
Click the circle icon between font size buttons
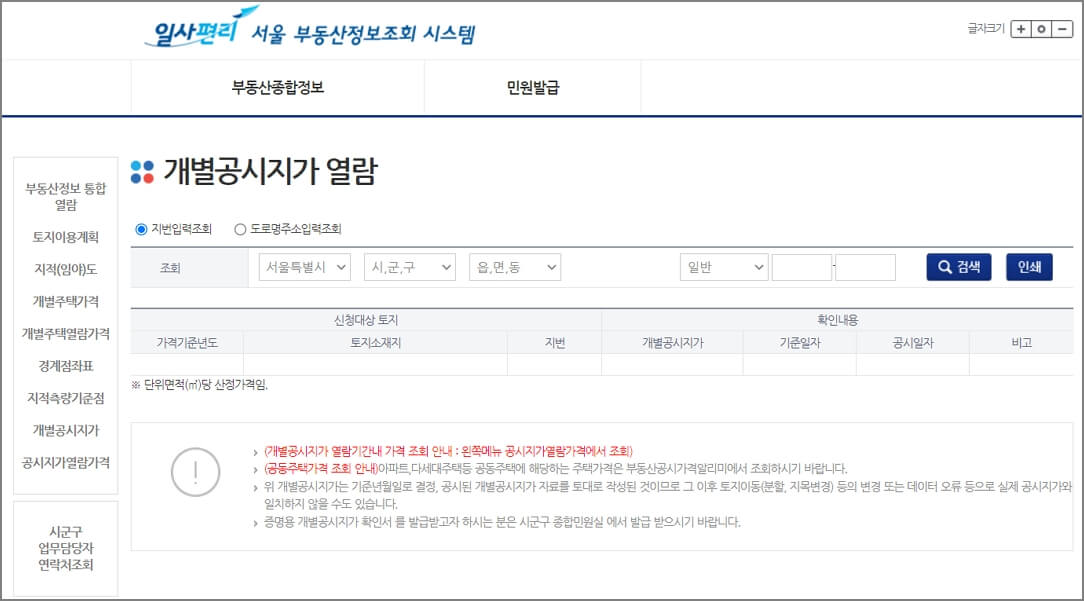(x=1042, y=29)
